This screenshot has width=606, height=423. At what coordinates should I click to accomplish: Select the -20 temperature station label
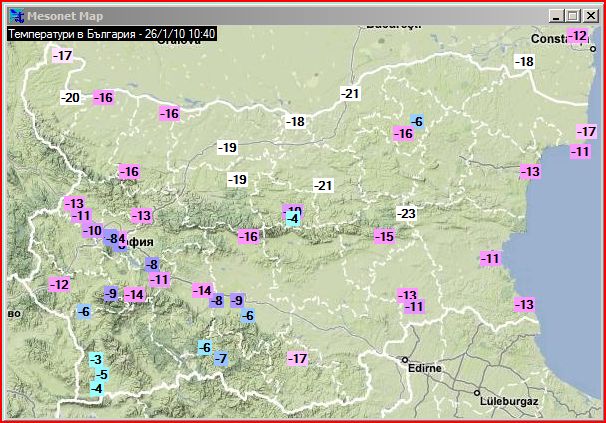coord(70,97)
